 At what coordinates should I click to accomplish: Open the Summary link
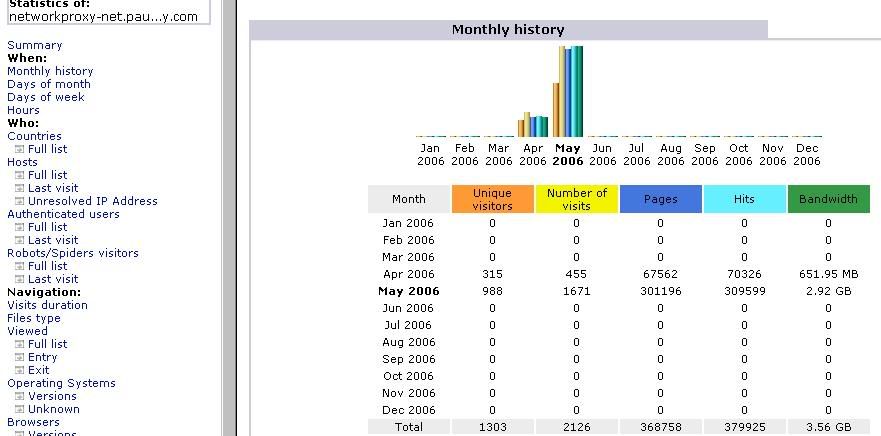point(34,45)
